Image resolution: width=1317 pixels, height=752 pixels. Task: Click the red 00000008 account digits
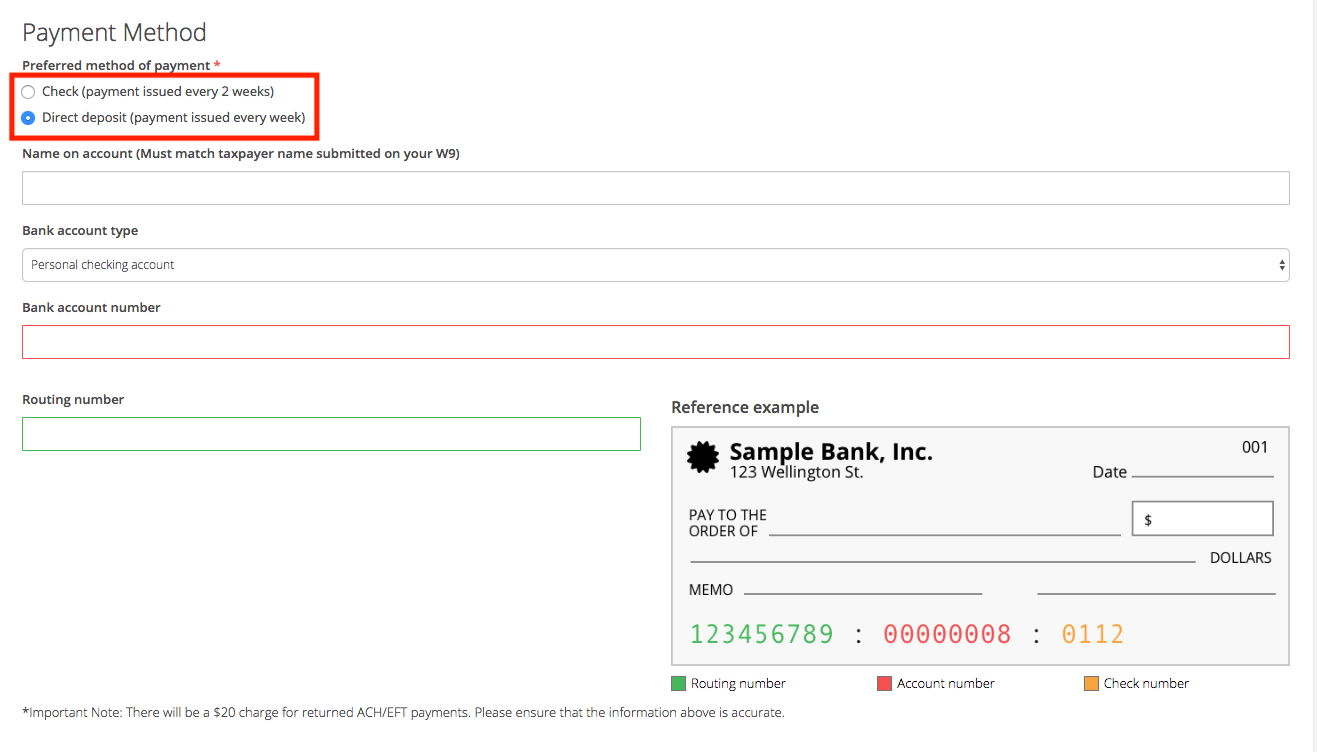947,634
